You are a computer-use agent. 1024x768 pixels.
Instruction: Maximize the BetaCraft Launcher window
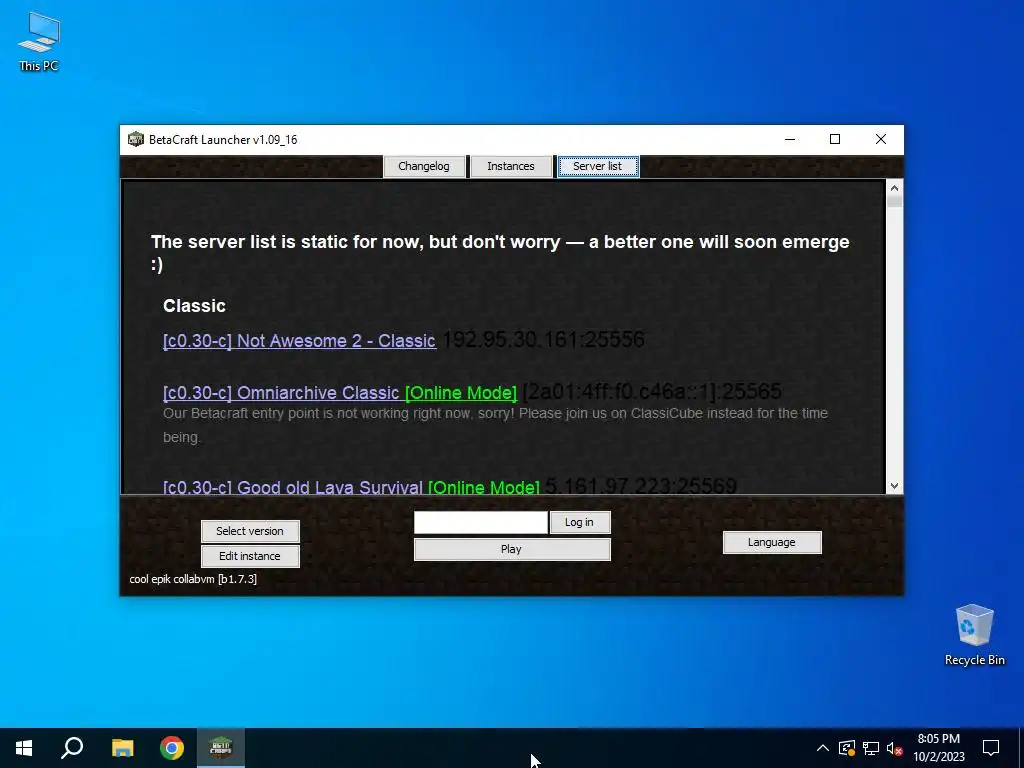tap(835, 139)
